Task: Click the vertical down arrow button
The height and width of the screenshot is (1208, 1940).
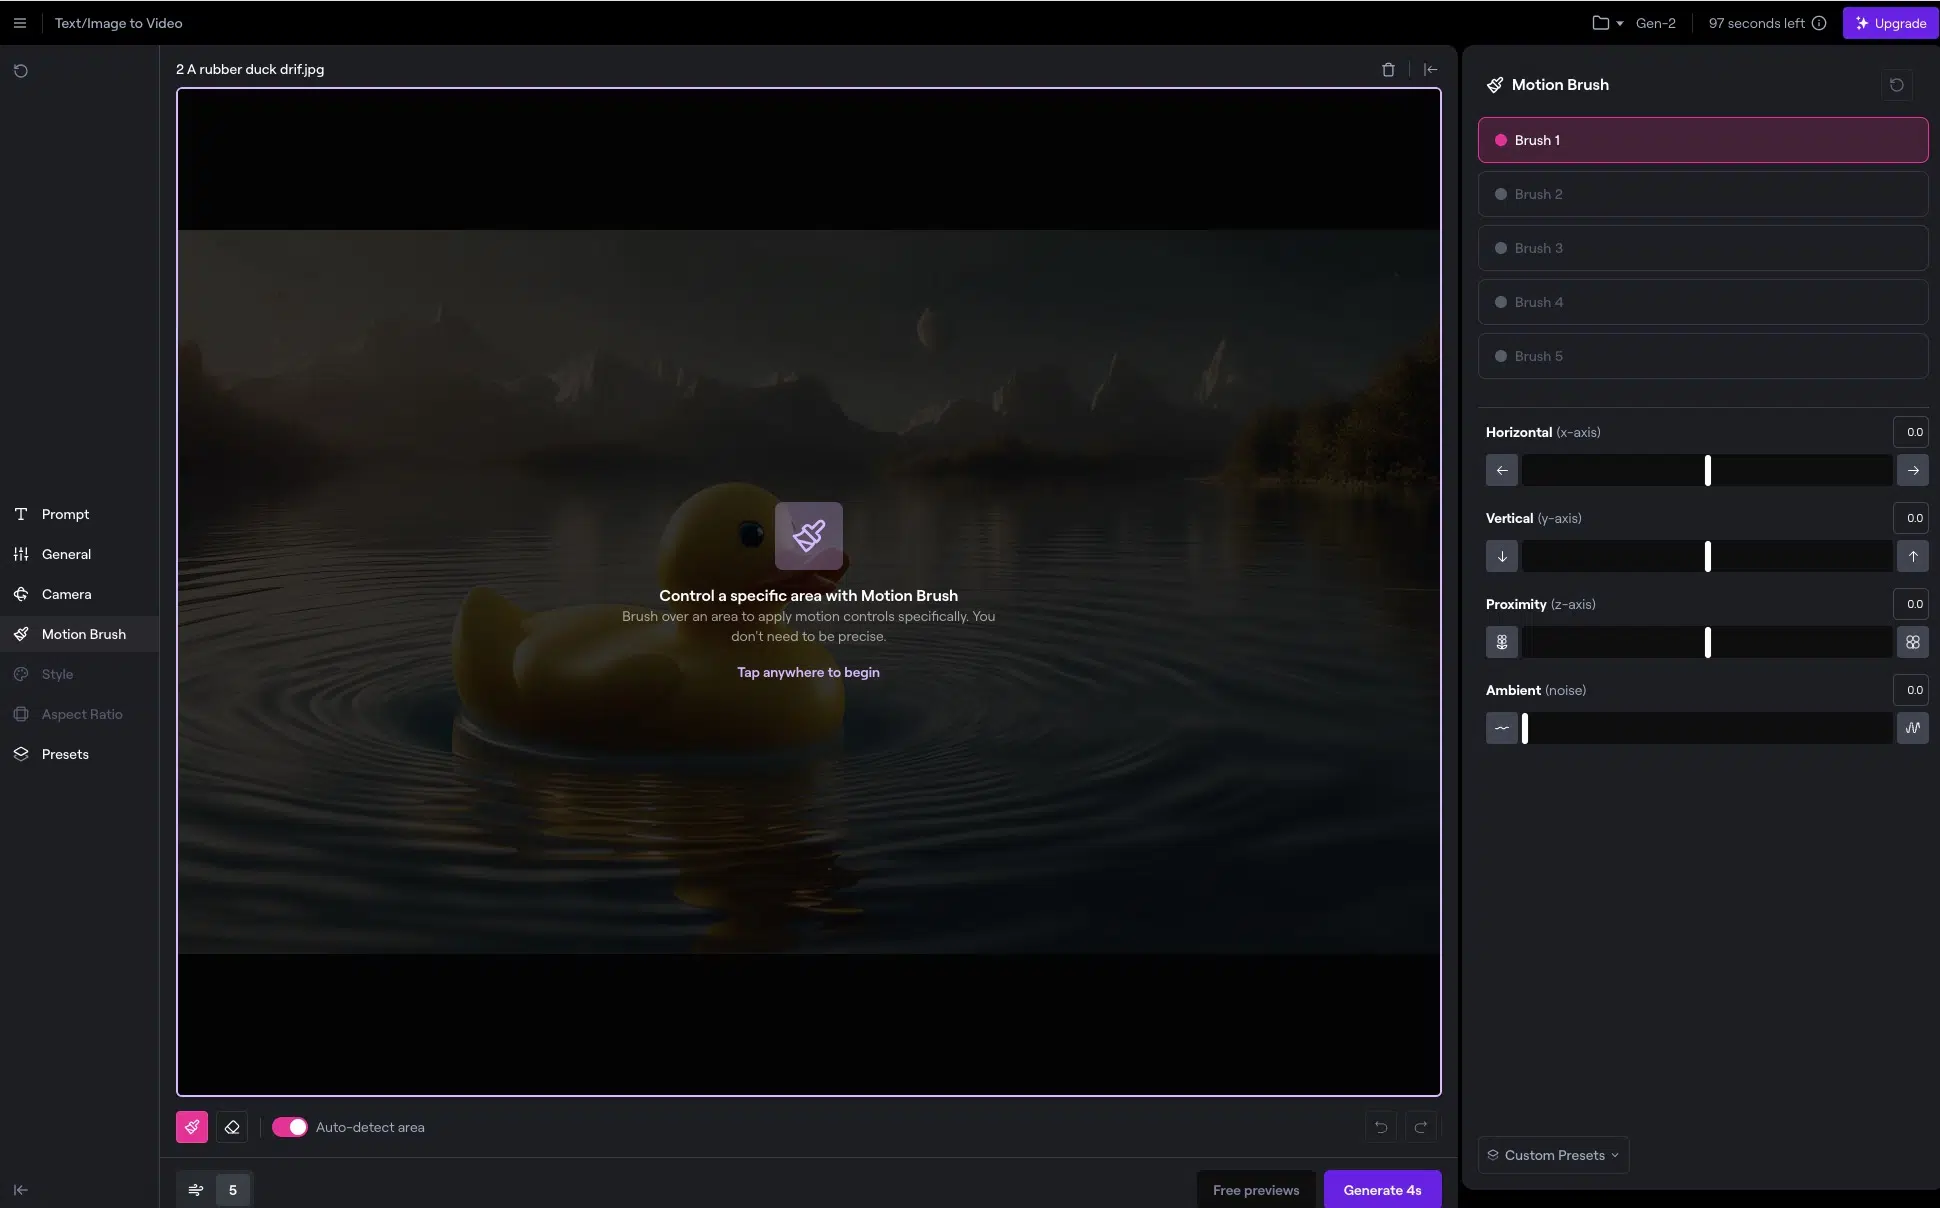Action: tap(1501, 556)
